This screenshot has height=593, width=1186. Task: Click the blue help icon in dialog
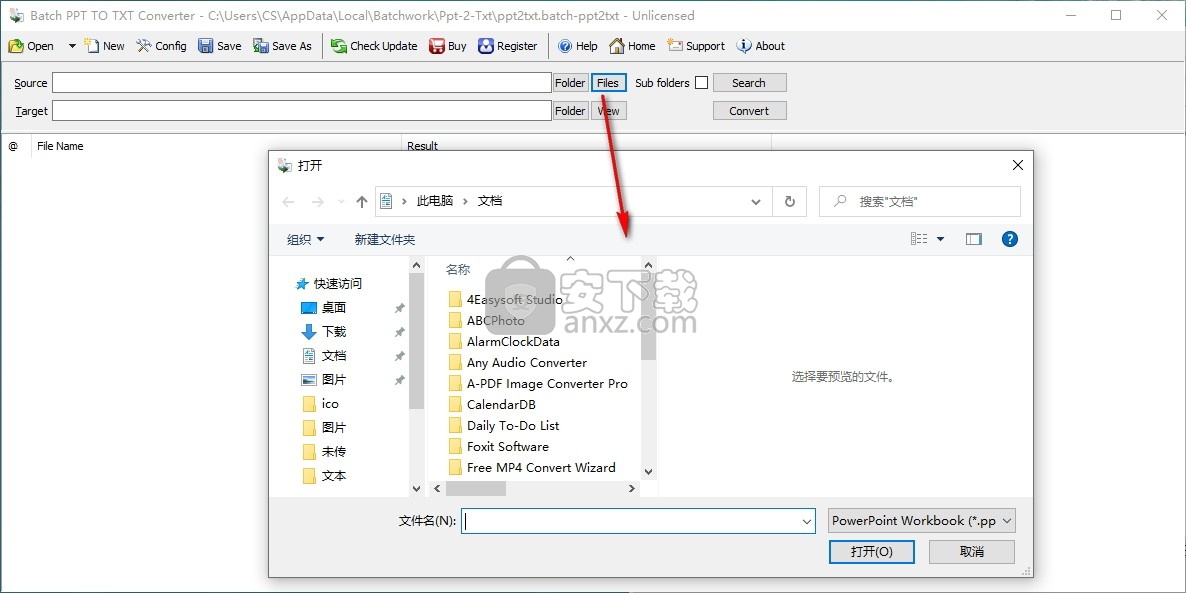1010,239
